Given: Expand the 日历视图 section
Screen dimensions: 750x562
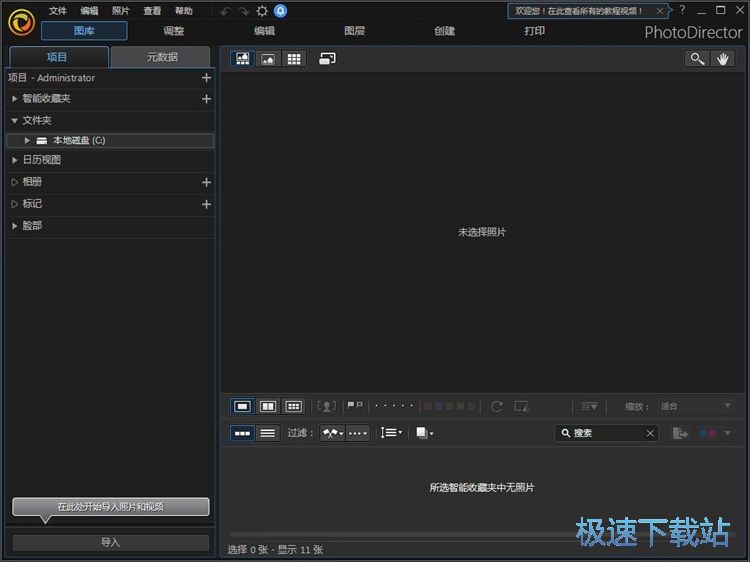Looking at the screenshot, I should pos(14,160).
